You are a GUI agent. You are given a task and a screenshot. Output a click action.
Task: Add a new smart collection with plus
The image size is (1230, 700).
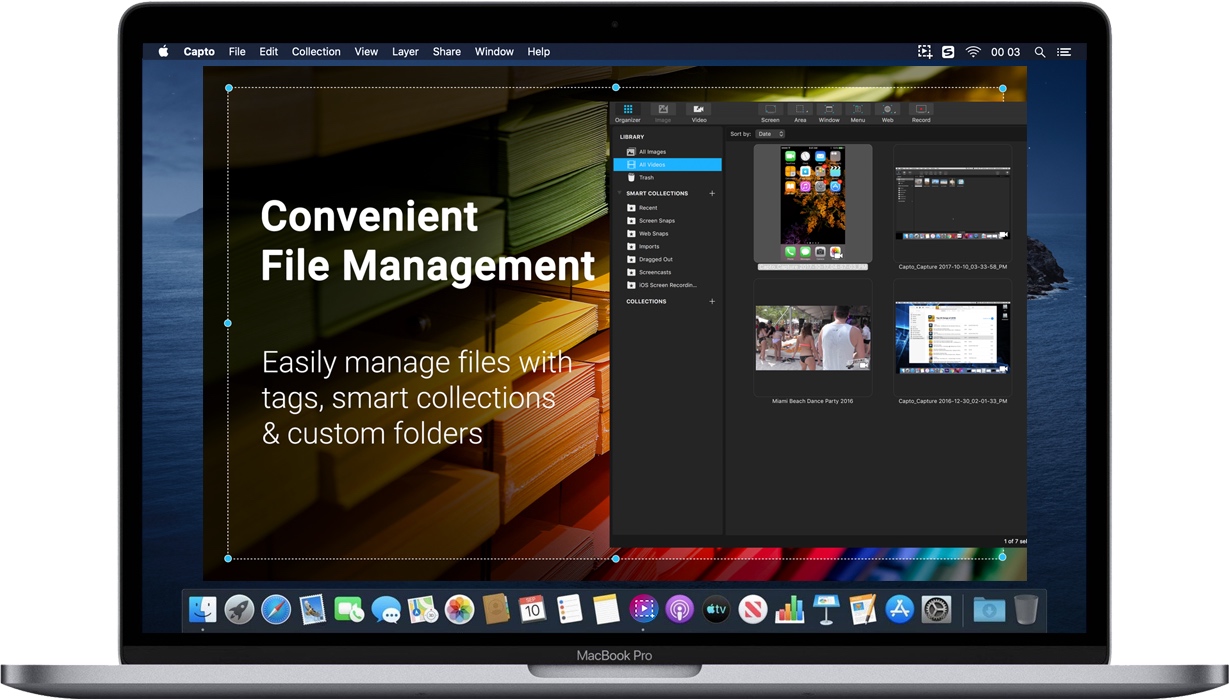point(712,193)
